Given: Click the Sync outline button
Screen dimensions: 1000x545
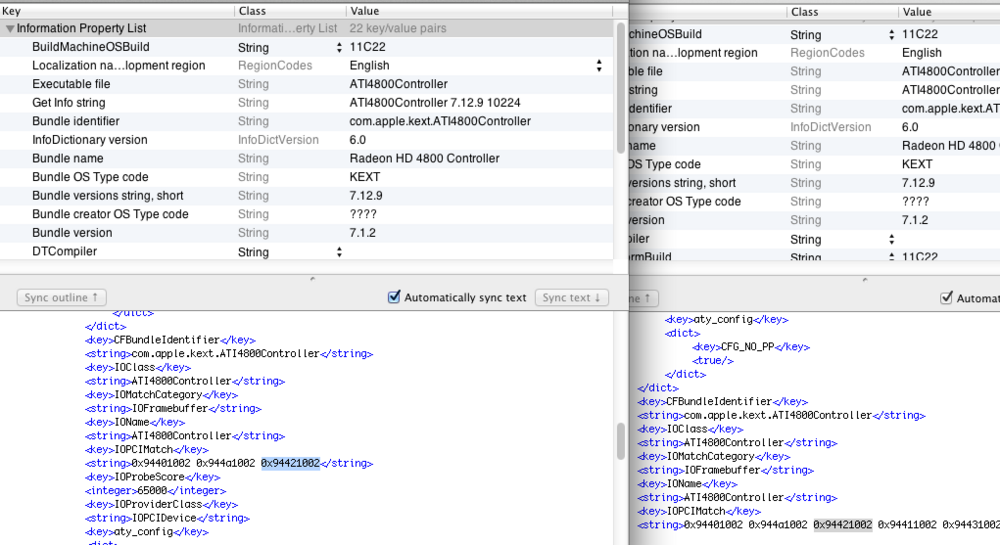Looking at the screenshot, I should pyautogui.click(x=62, y=297).
